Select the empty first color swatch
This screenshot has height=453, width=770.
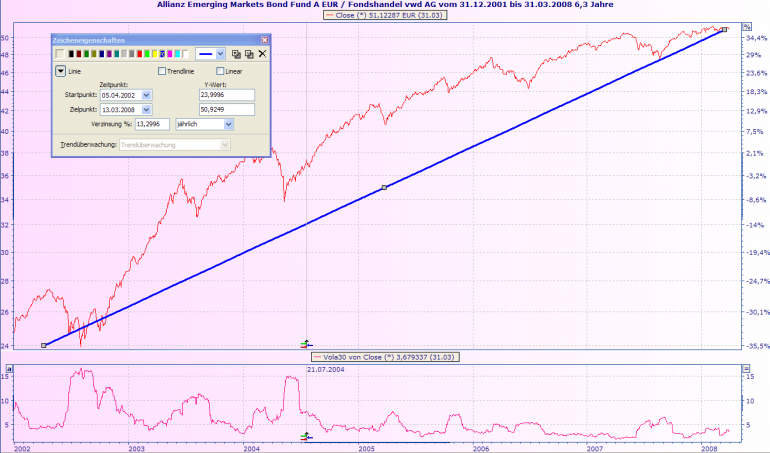click(x=60, y=54)
